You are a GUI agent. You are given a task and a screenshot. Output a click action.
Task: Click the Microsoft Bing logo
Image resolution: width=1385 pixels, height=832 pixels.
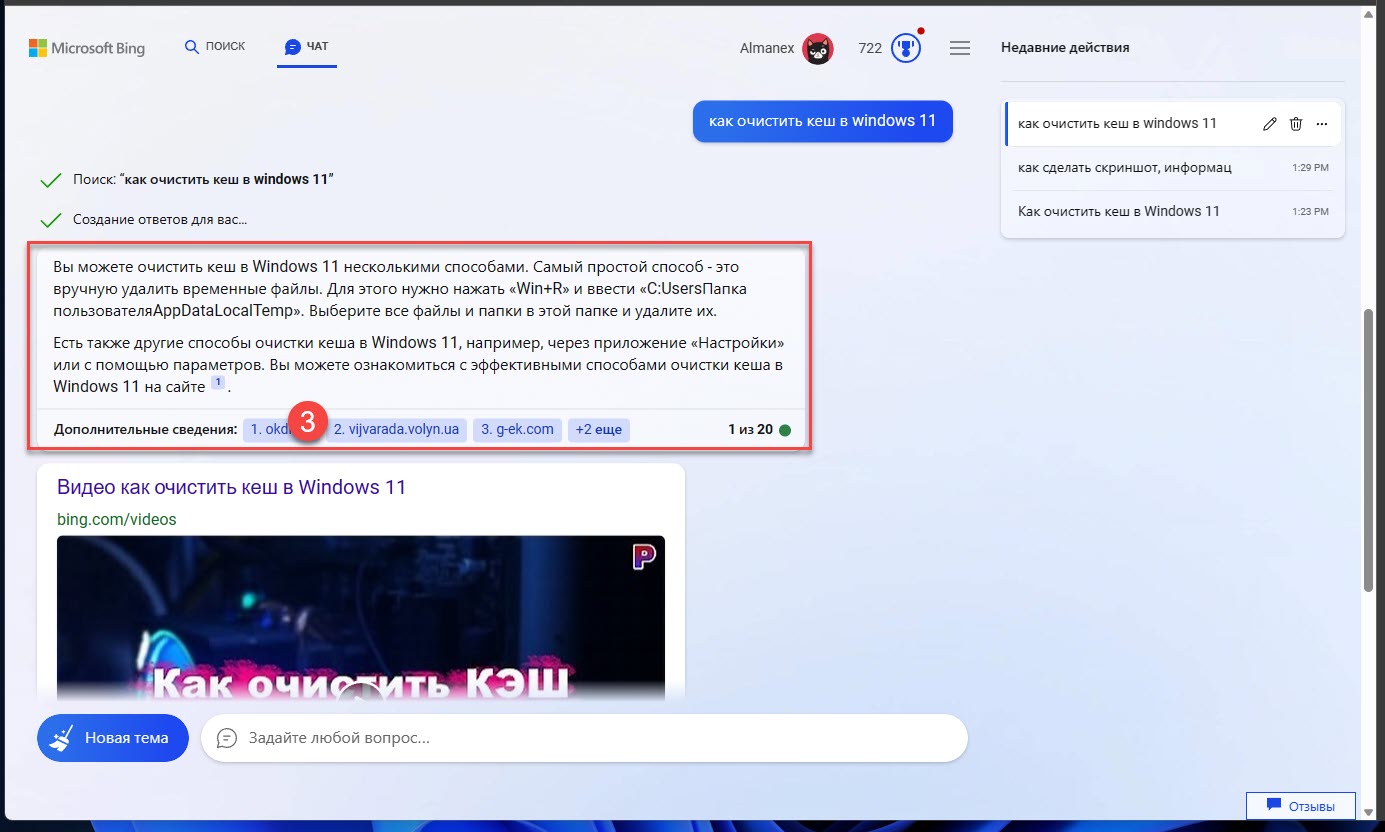tap(87, 48)
